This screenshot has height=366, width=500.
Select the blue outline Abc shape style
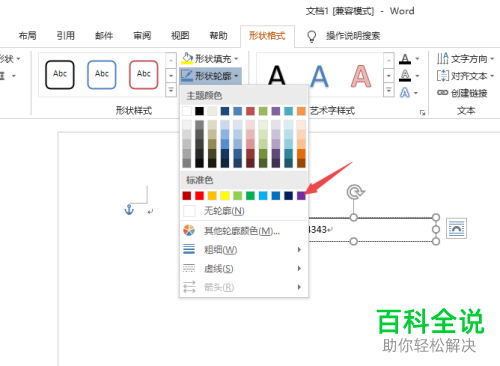point(102,75)
